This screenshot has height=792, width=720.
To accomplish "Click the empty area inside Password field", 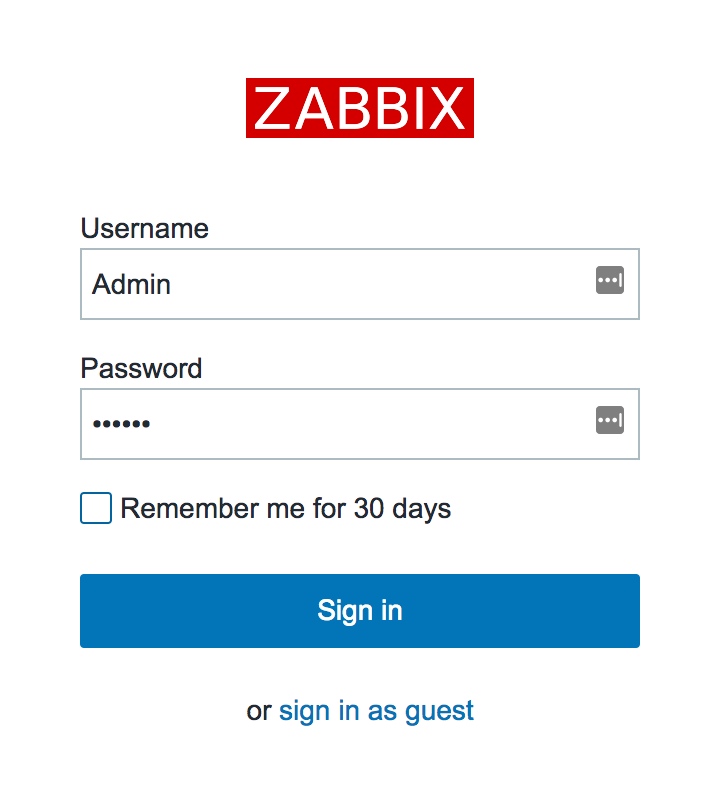I will (x=374, y=424).
